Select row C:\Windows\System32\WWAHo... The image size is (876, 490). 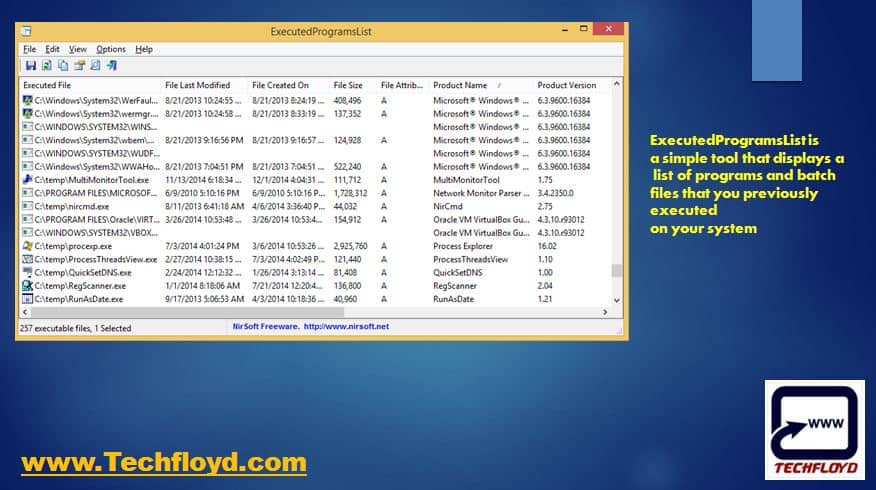coord(316,166)
